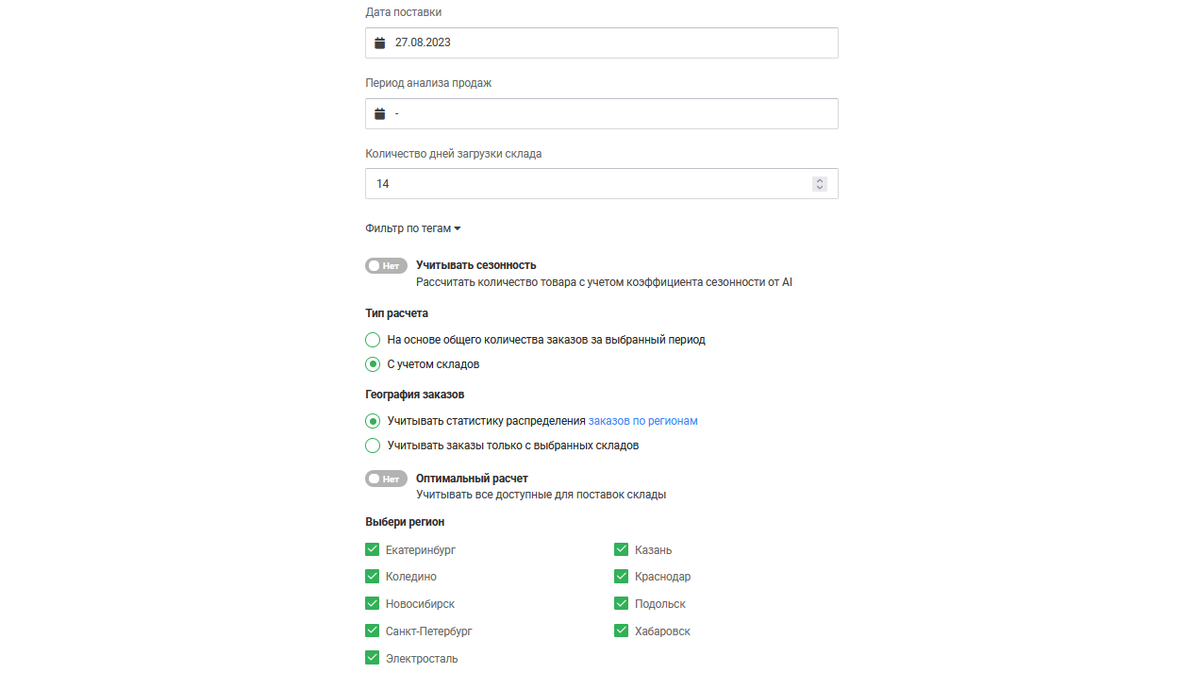
Task: Enable the "Оптимальный расчет" switch
Action: [386, 479]
